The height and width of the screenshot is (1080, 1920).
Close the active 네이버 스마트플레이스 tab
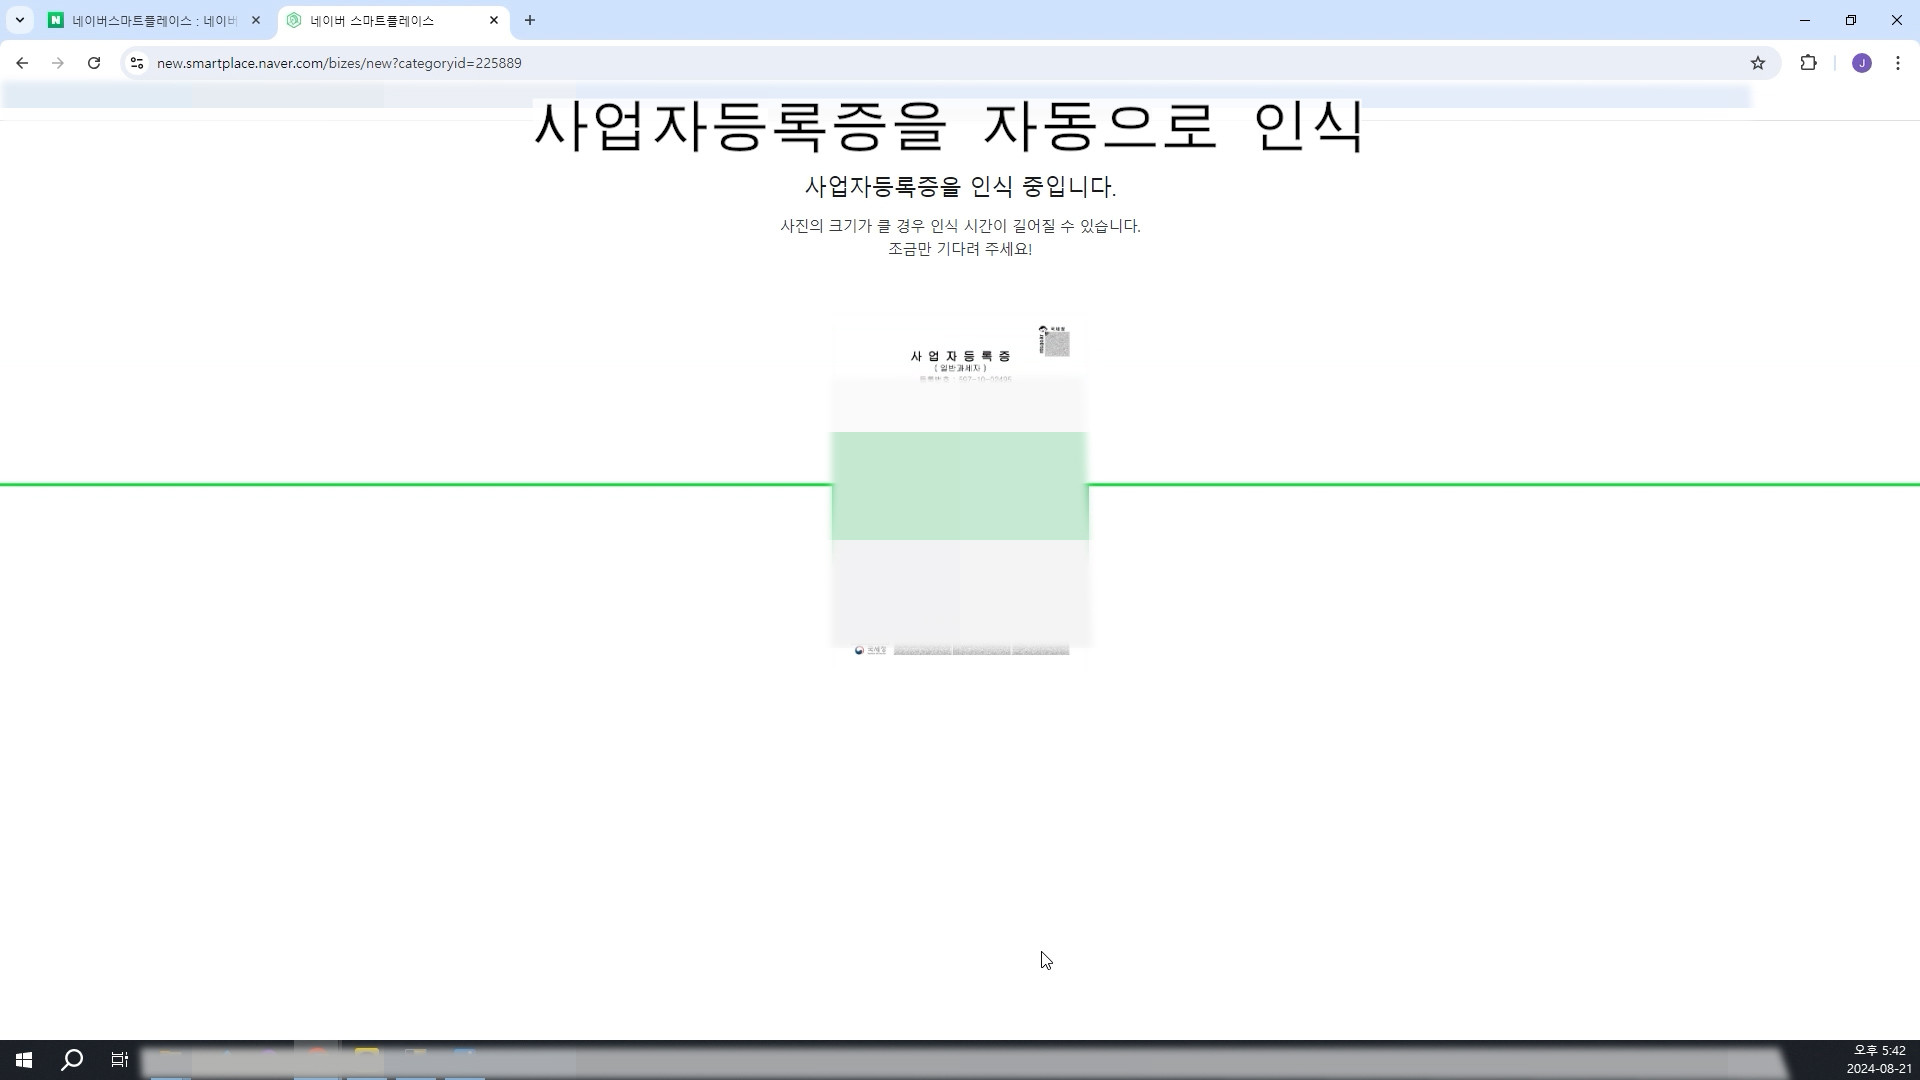[494, 20]
